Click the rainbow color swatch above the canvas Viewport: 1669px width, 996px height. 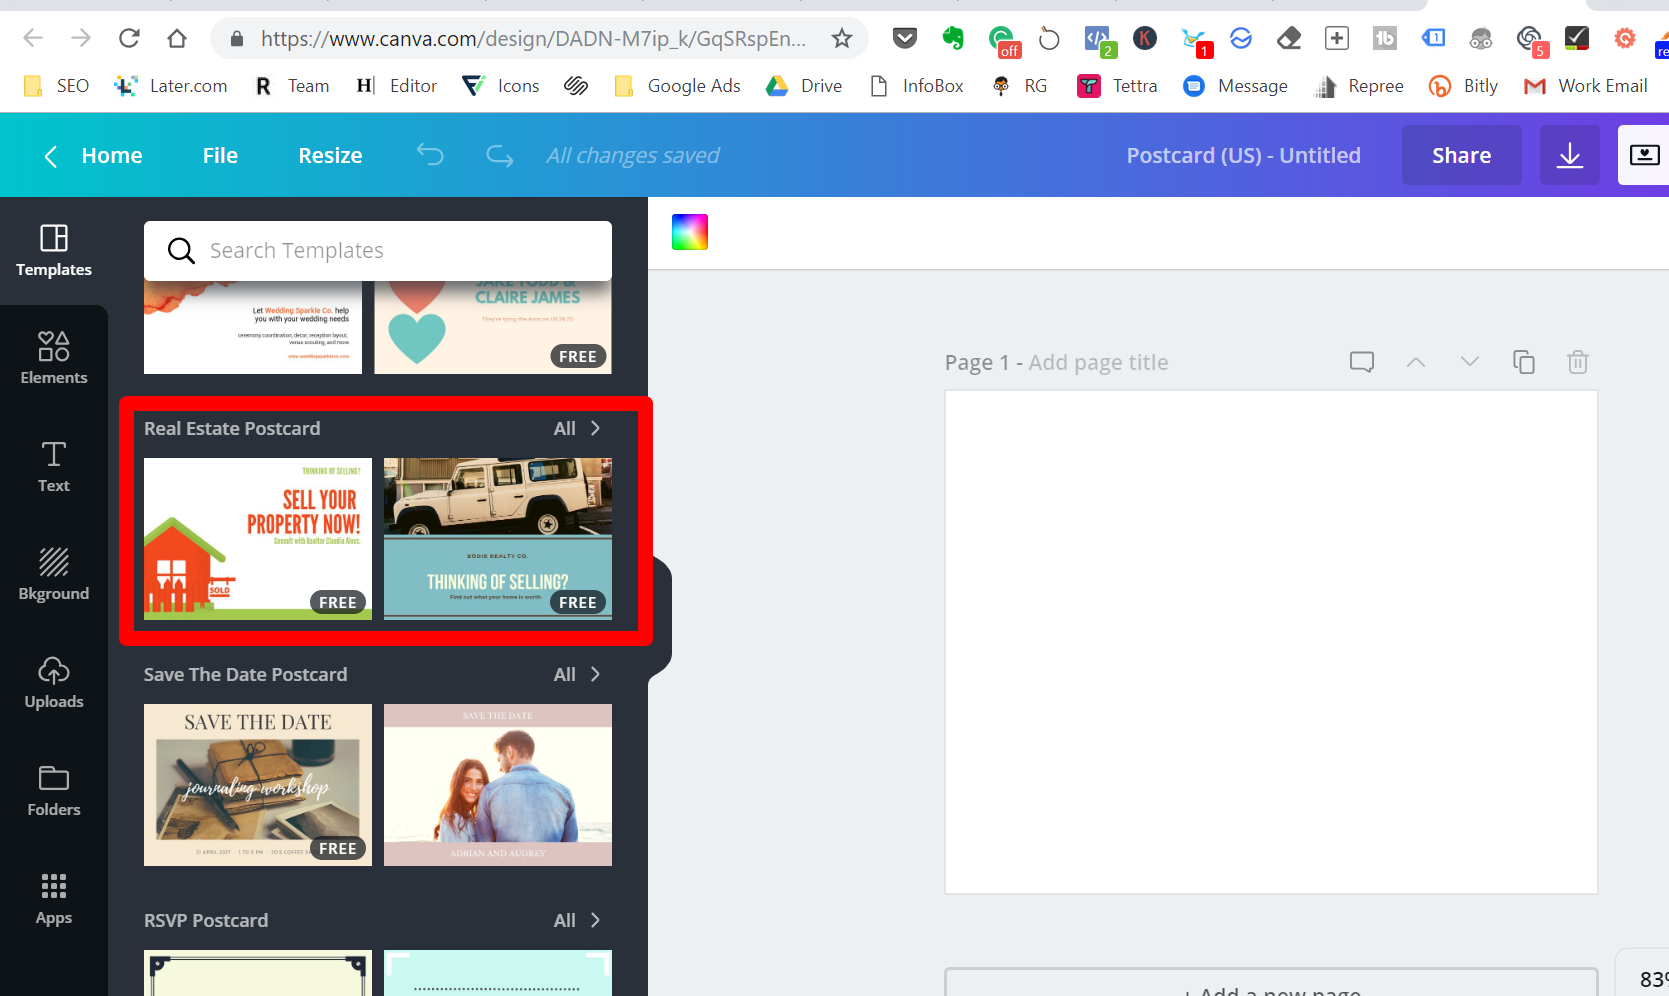click(689, 231)
